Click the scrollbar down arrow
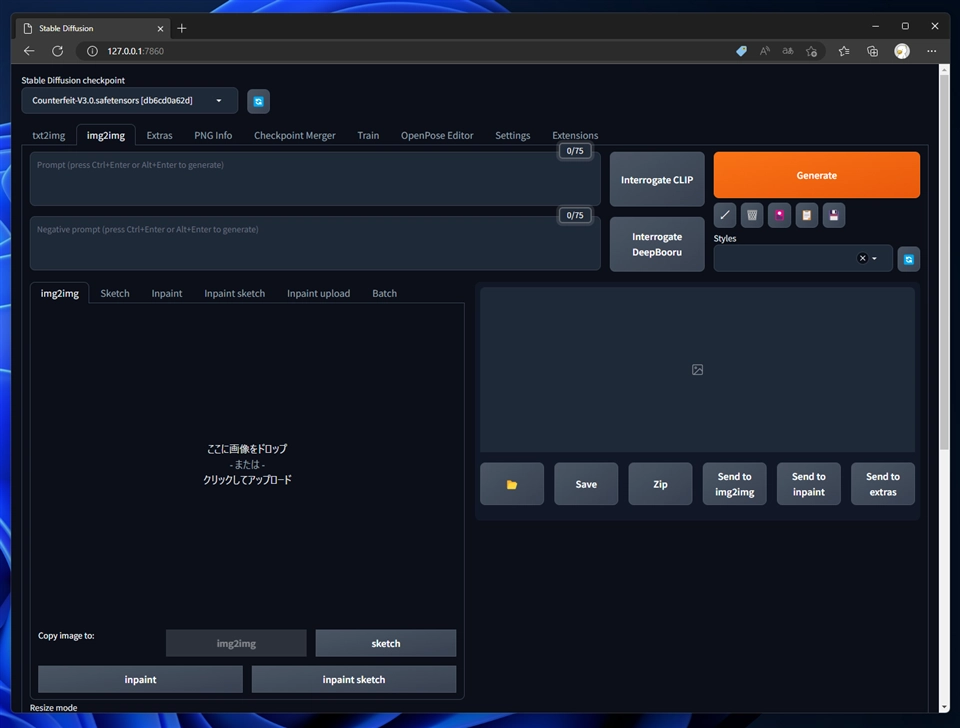 943,707
